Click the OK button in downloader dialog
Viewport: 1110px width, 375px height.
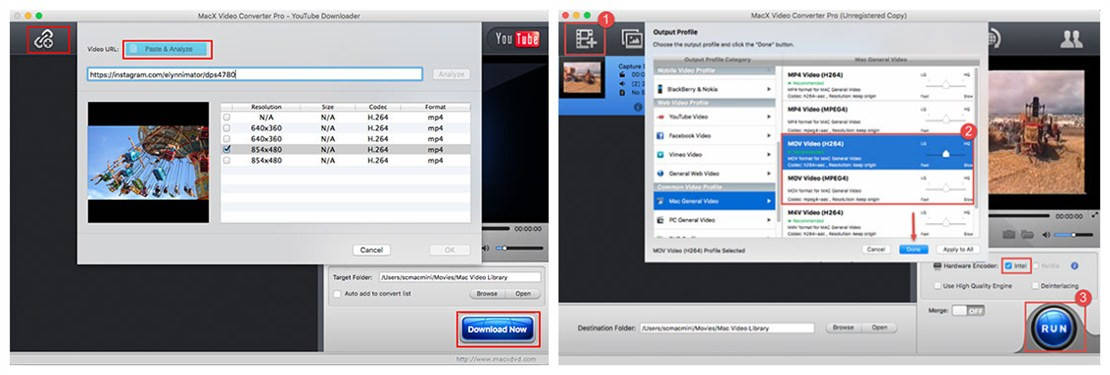[450, 250]
